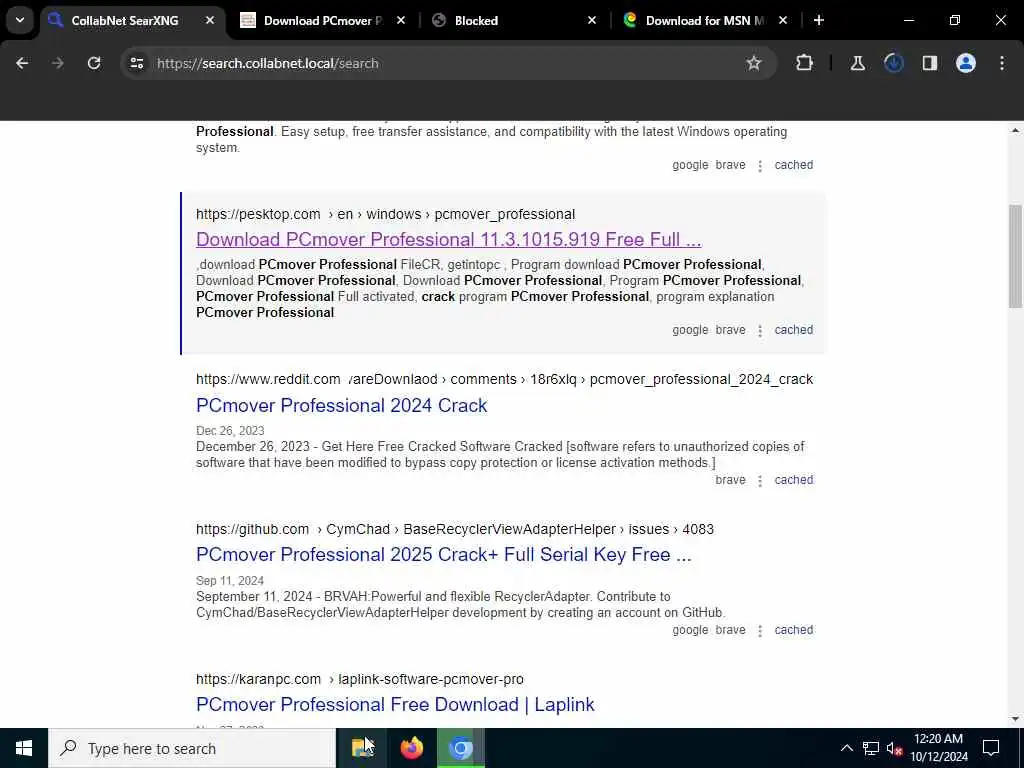Open PCmover Professional Free Download Laplink result

click(x=395, y=705)
